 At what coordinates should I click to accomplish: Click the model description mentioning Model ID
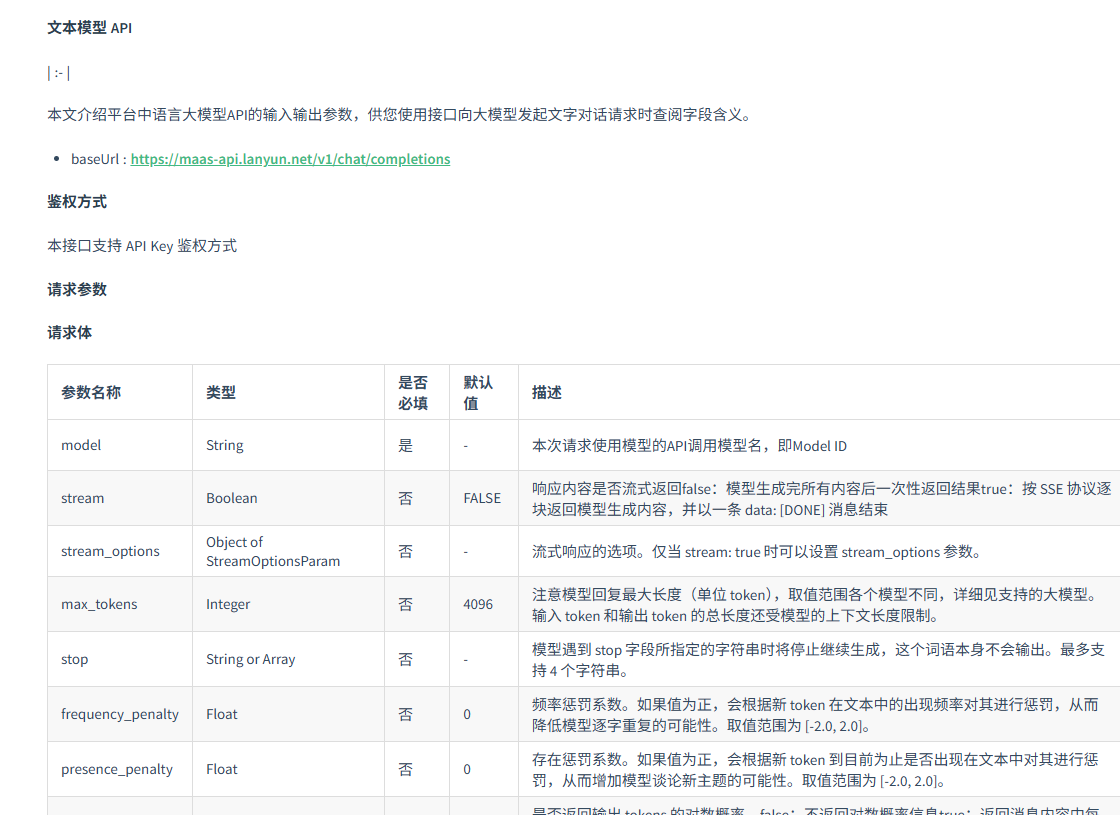(689, 446)
